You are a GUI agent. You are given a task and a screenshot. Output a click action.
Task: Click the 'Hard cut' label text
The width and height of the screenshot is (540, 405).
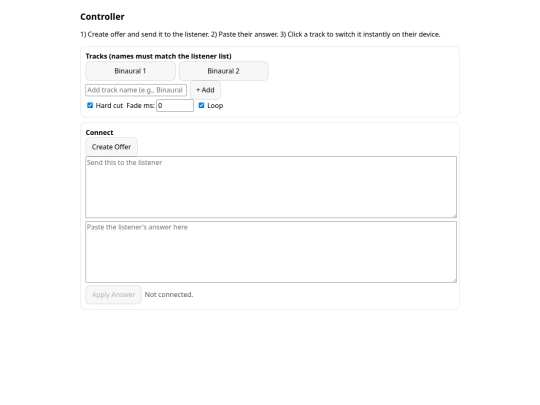109,106
